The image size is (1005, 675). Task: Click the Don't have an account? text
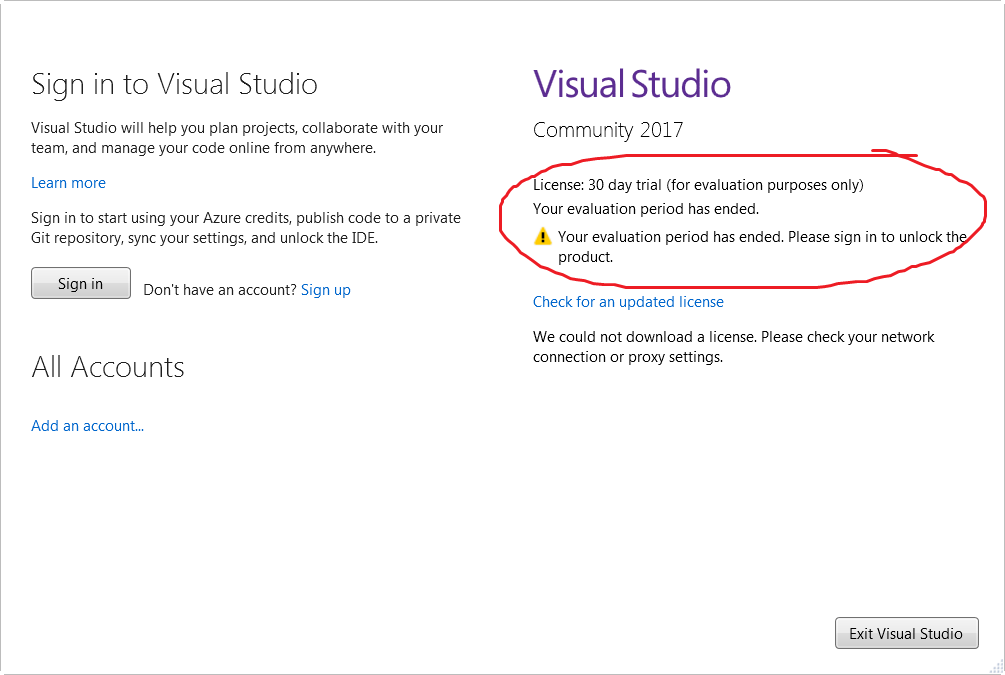(219, 290)
